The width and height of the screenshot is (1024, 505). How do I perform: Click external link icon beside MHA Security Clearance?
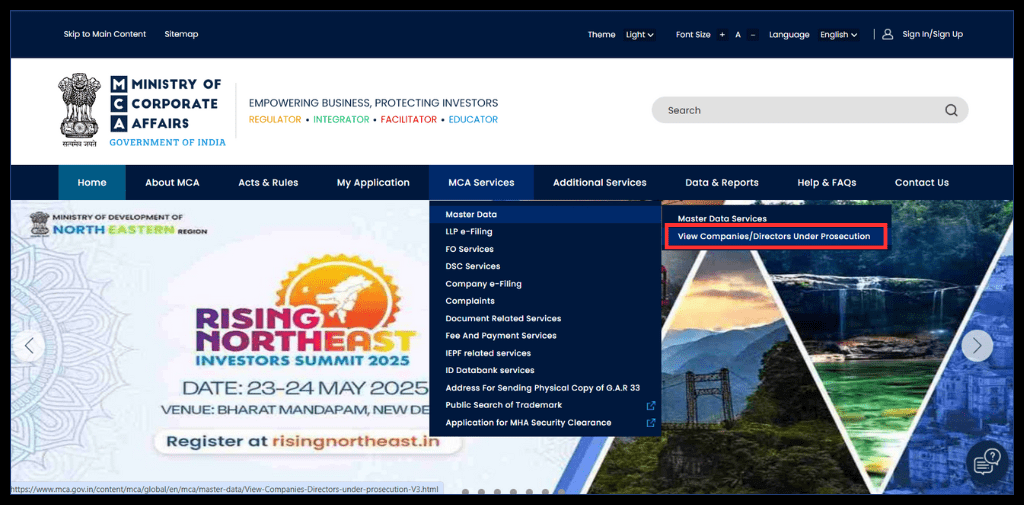[x=651, y=423]
